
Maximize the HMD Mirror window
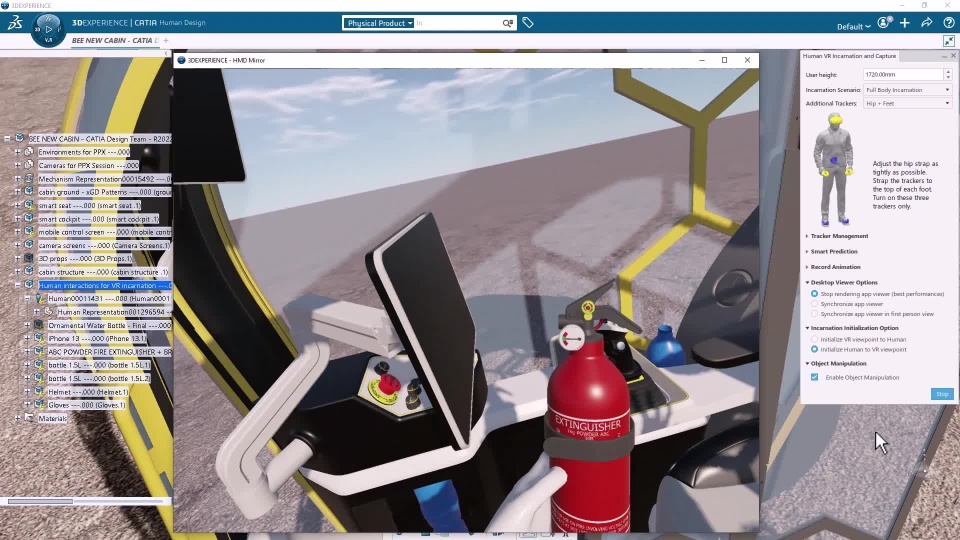pos(724,60)
